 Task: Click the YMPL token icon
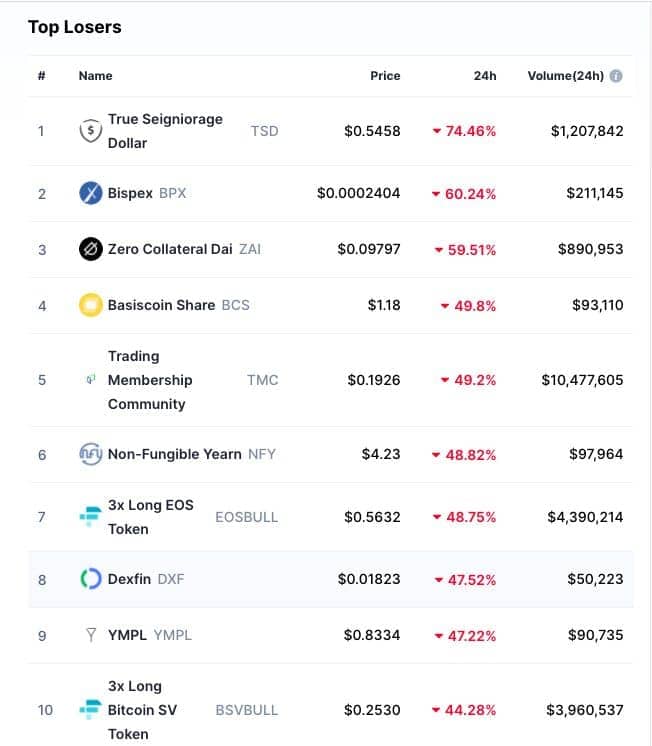point(90,635)
